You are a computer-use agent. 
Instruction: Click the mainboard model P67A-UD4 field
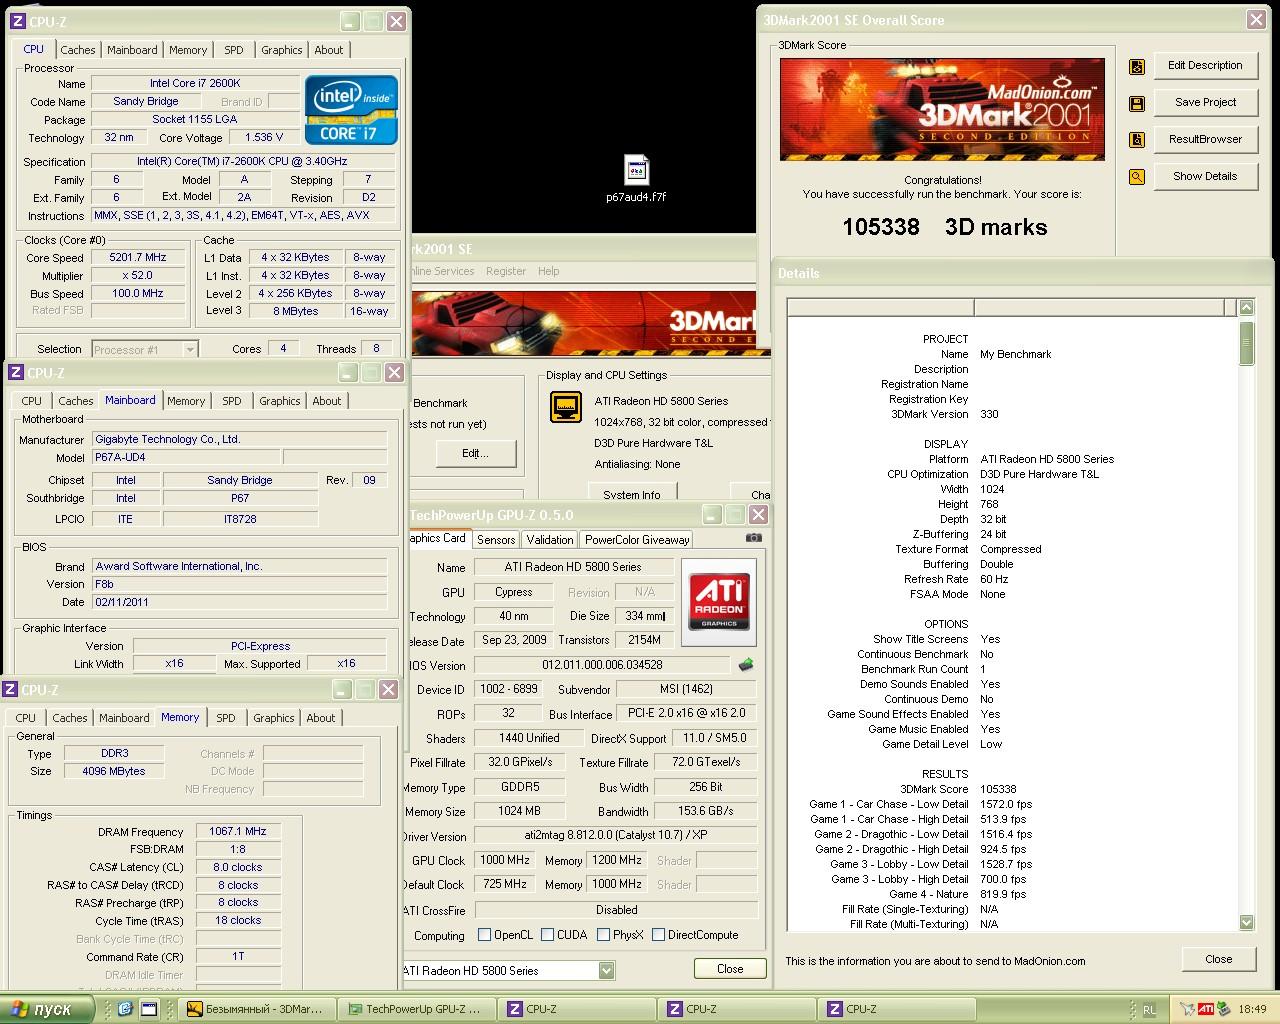(x=186, y=457)
